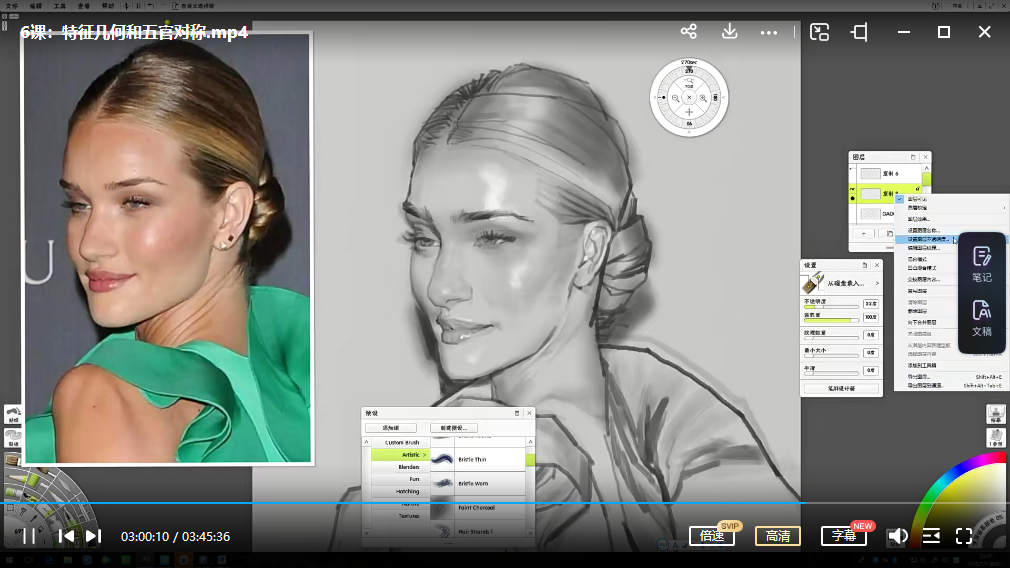This screenshot has width=1010, height=568.
Task: Click the bottom button in settings panel
Action: click(841, 388)
